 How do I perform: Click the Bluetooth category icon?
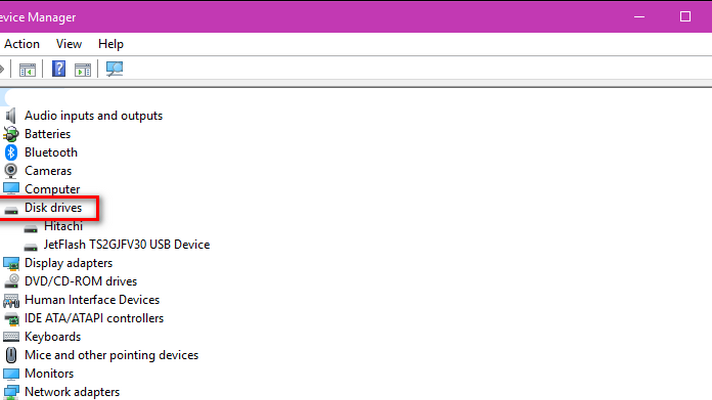pos(11,153)
